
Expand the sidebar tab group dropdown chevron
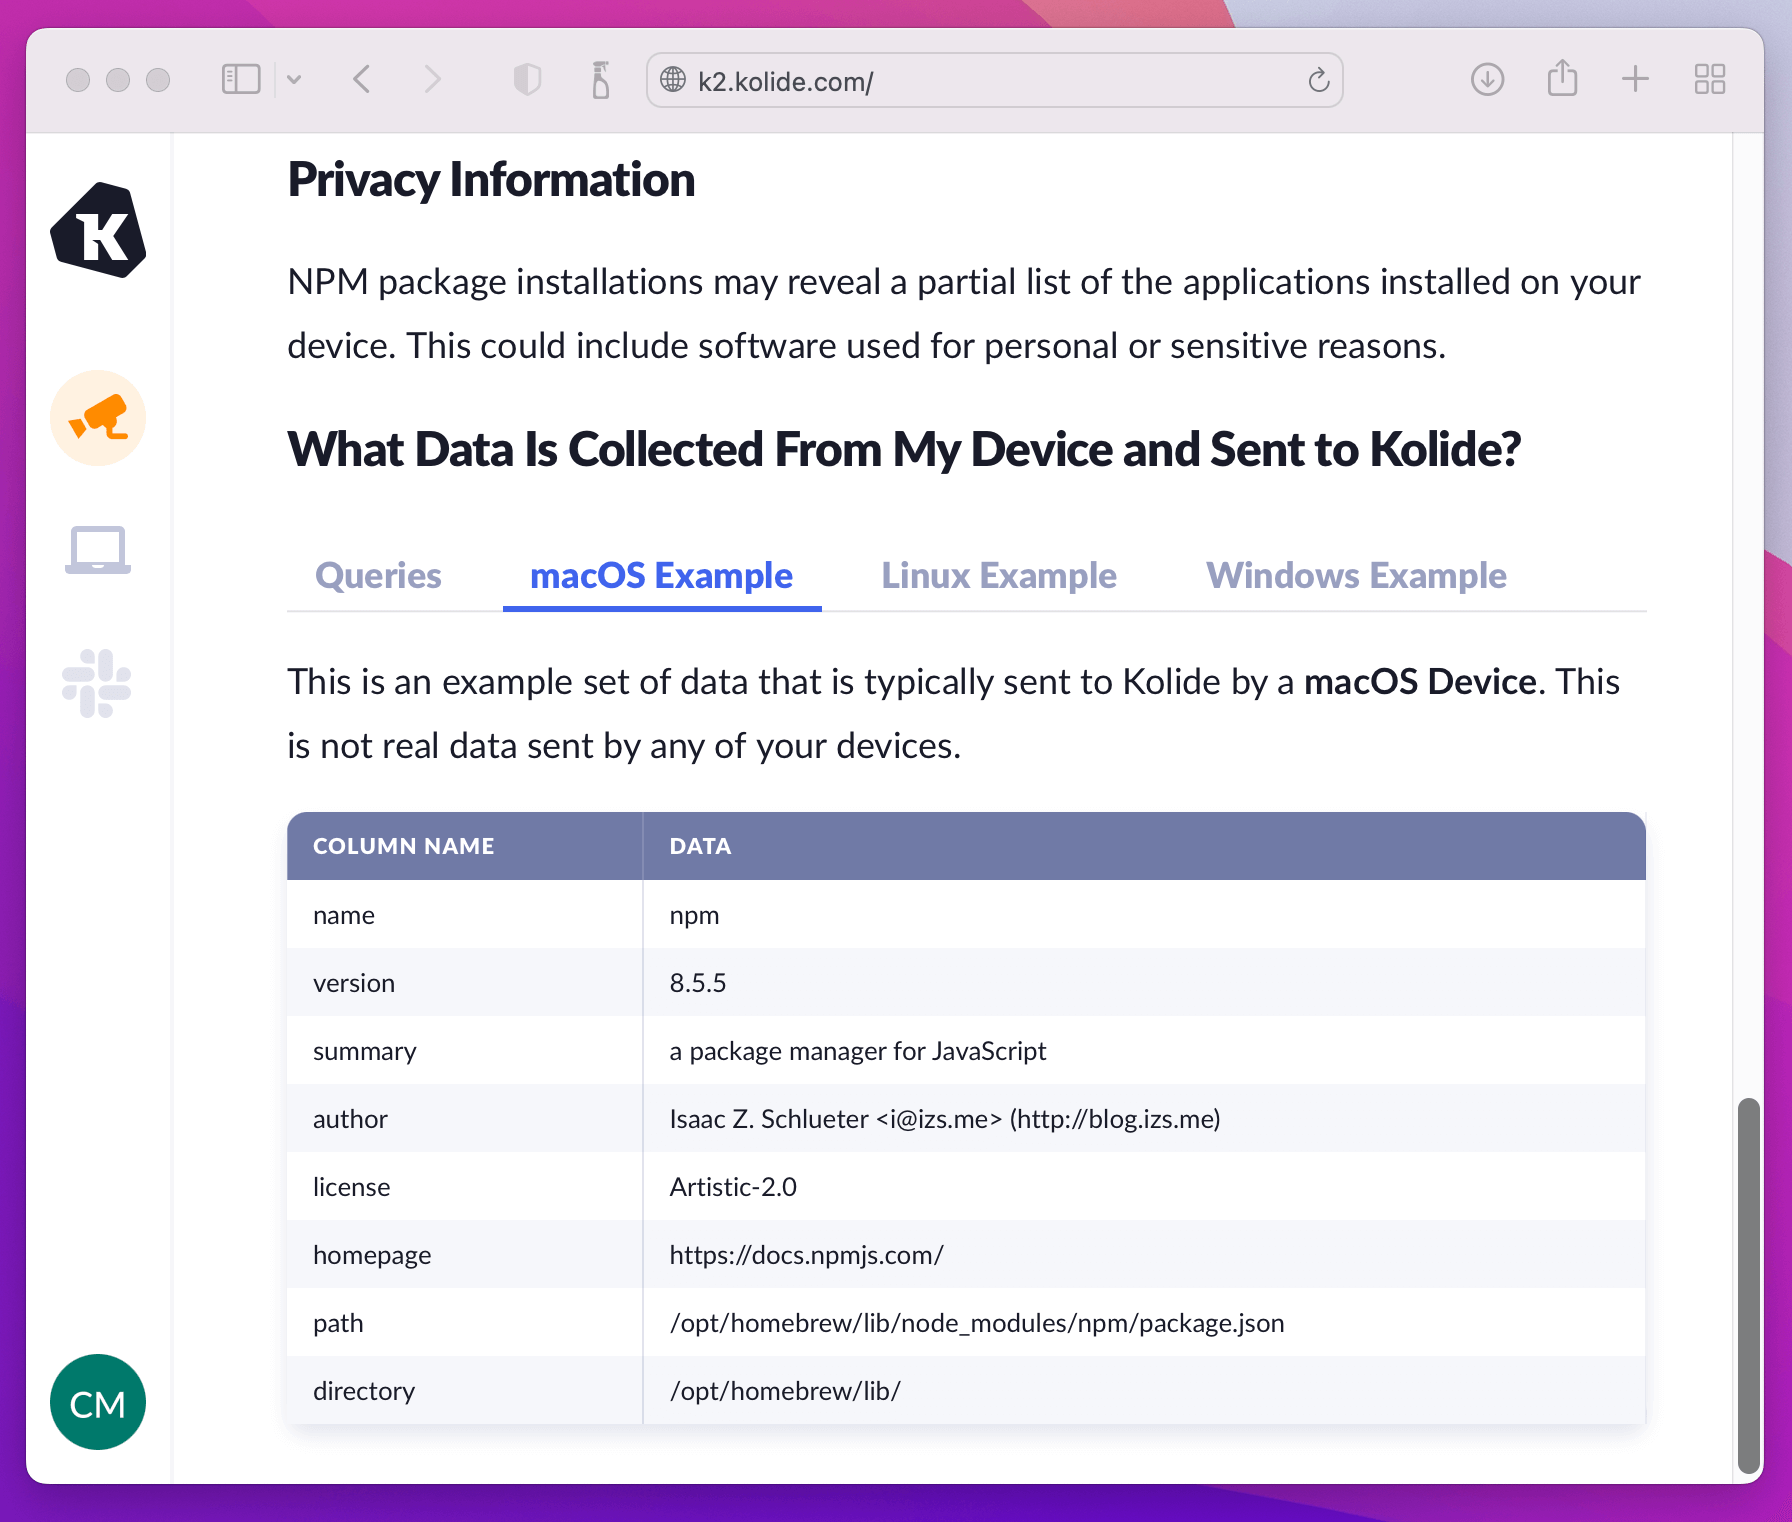tap(294, 79)
